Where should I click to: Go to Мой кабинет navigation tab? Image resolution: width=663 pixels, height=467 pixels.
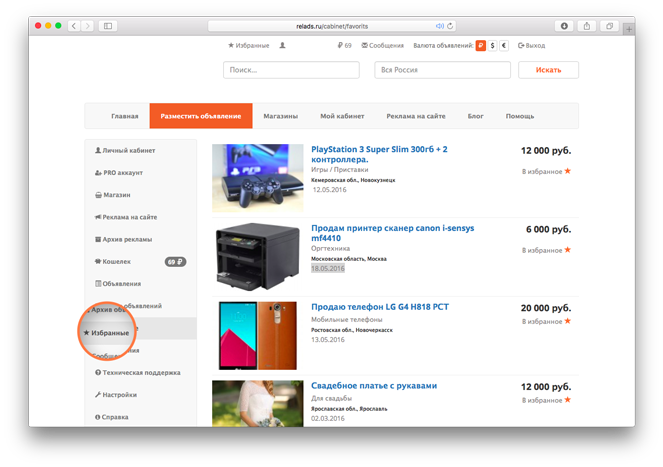tap(342, 116)
